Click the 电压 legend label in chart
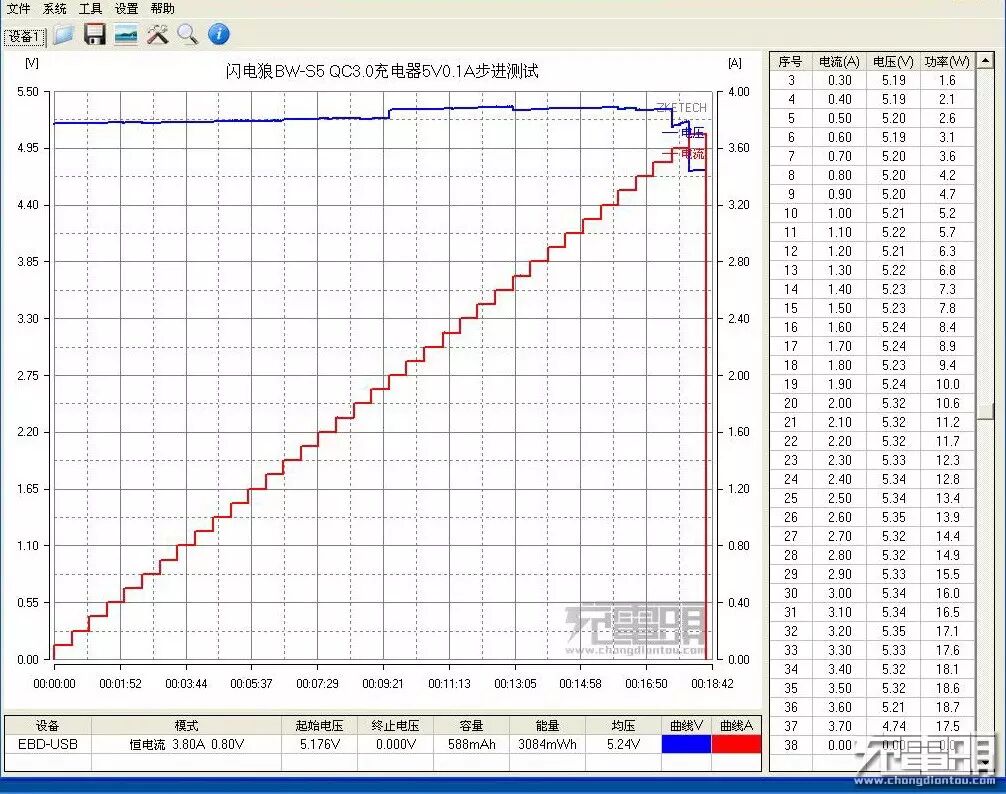This screenshot has width=1006, height=794. pos(693,133)
